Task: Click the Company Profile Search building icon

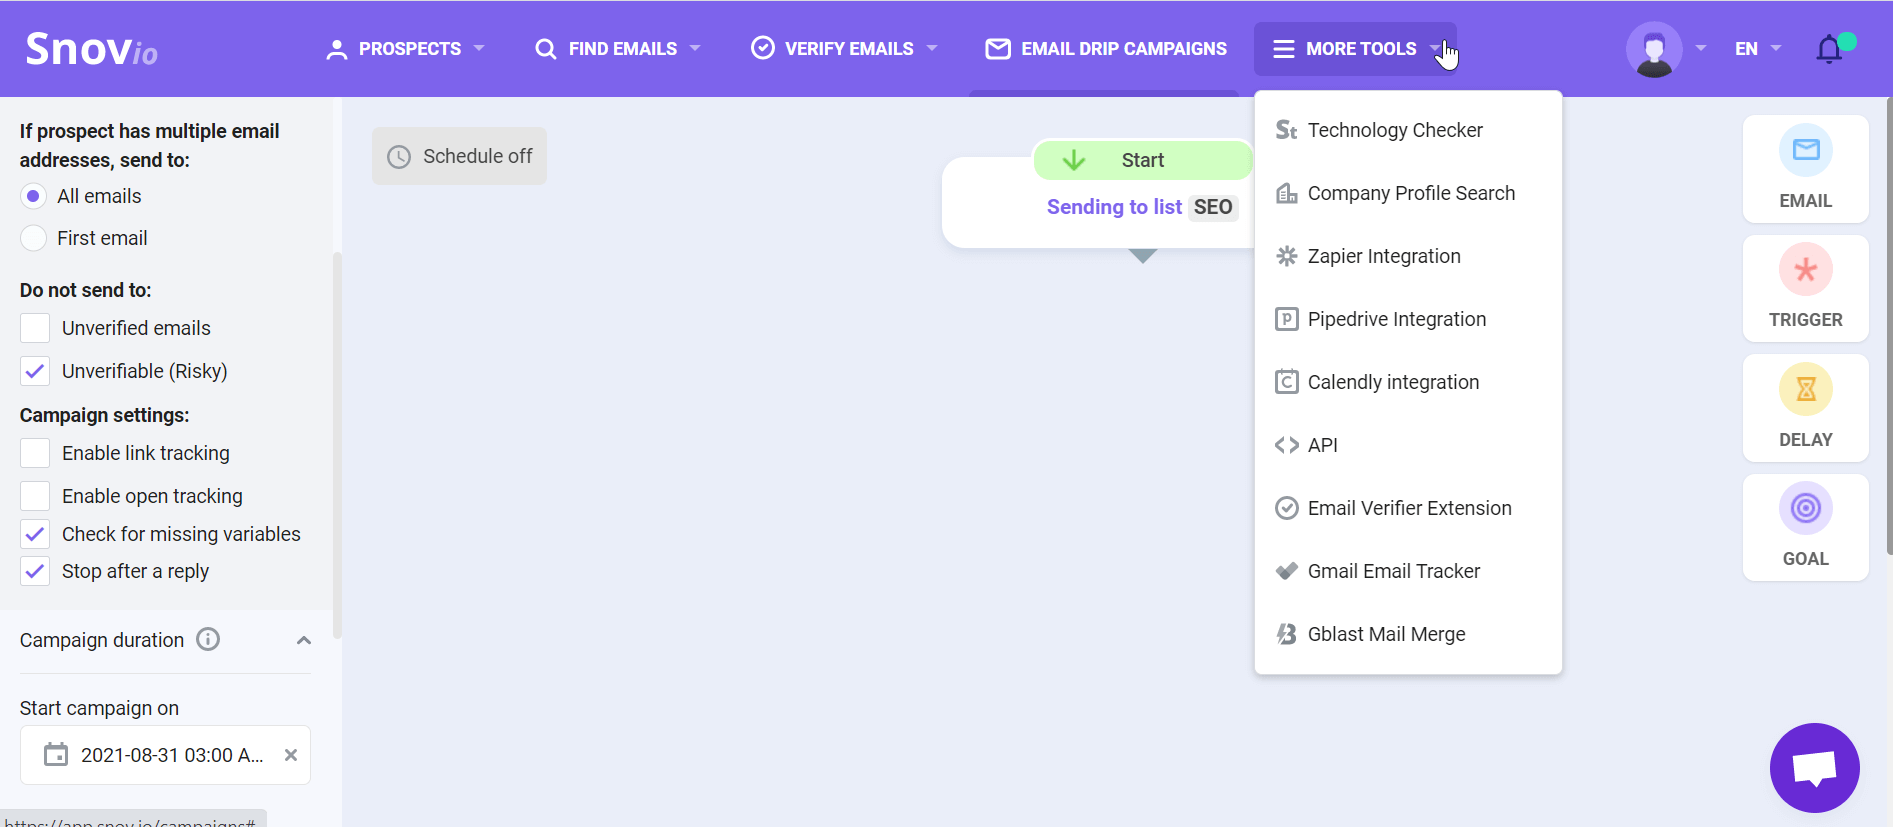Action: tap(1287, 193)
